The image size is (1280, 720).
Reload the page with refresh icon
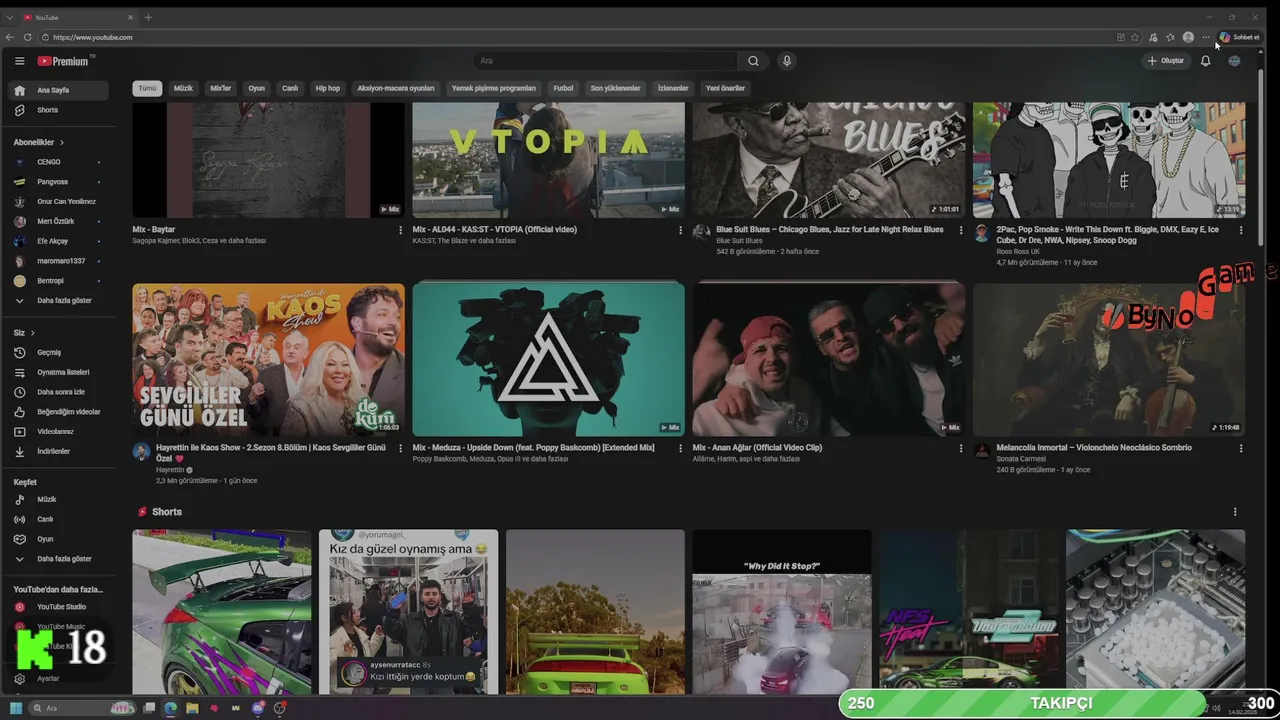(27, 37)
